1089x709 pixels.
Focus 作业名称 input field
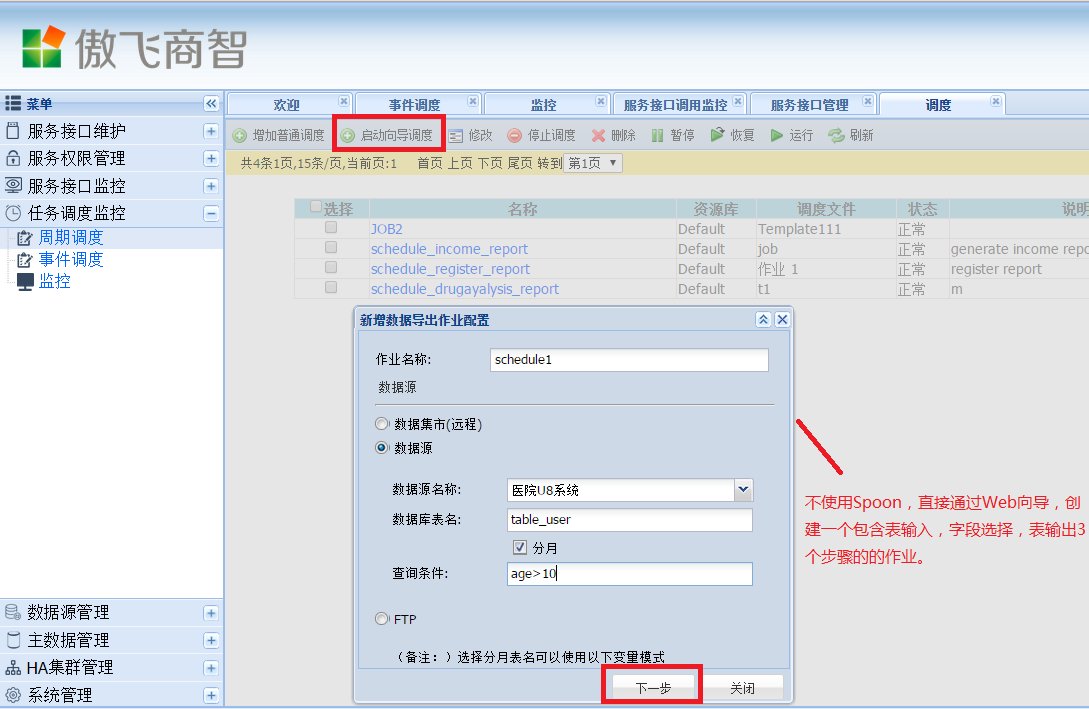pyautogui.click(x=629, y=360)
